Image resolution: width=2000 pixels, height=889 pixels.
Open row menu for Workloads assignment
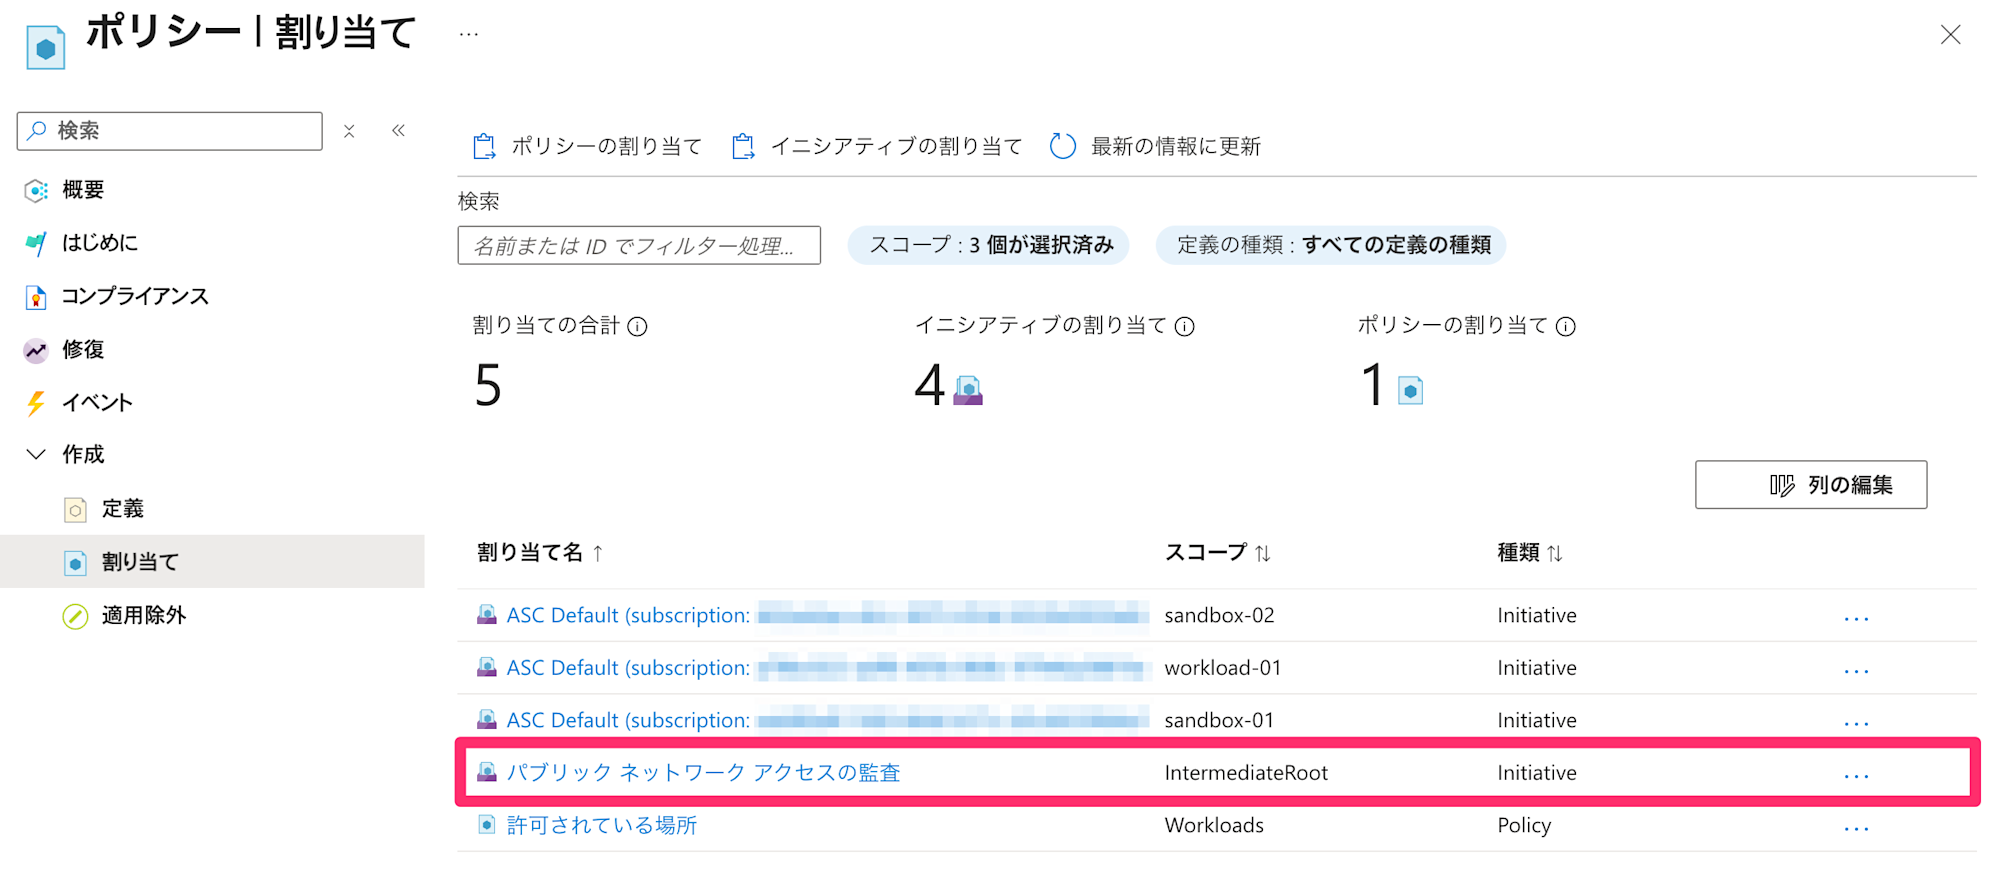click(1856, 829)
